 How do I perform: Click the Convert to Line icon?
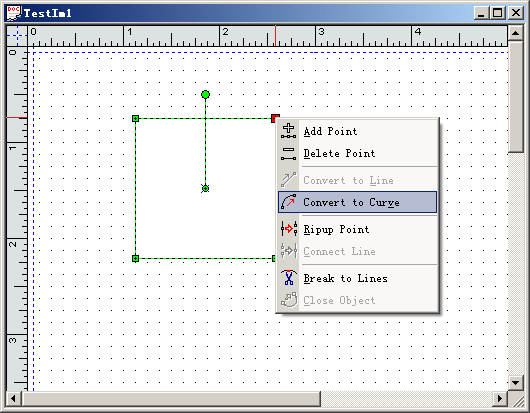pos(288,180)
